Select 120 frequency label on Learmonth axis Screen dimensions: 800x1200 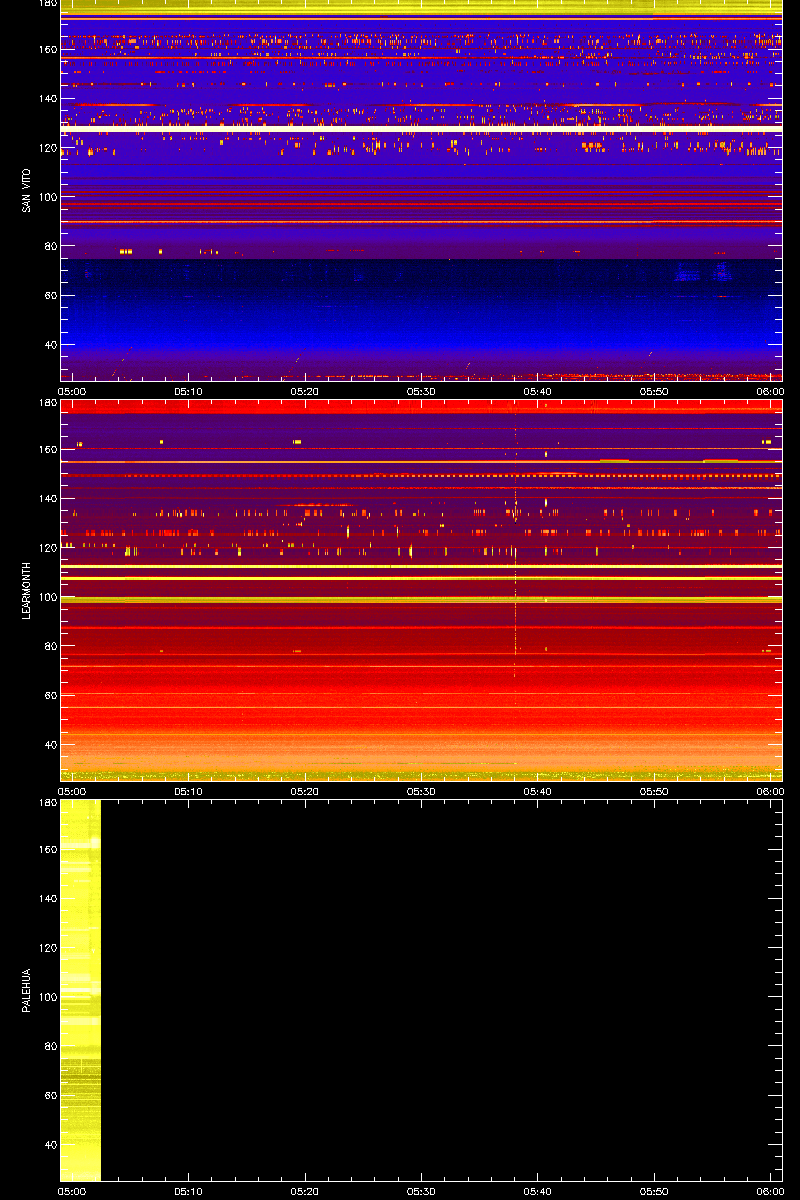pyautogui.click(x=46, y=548)
